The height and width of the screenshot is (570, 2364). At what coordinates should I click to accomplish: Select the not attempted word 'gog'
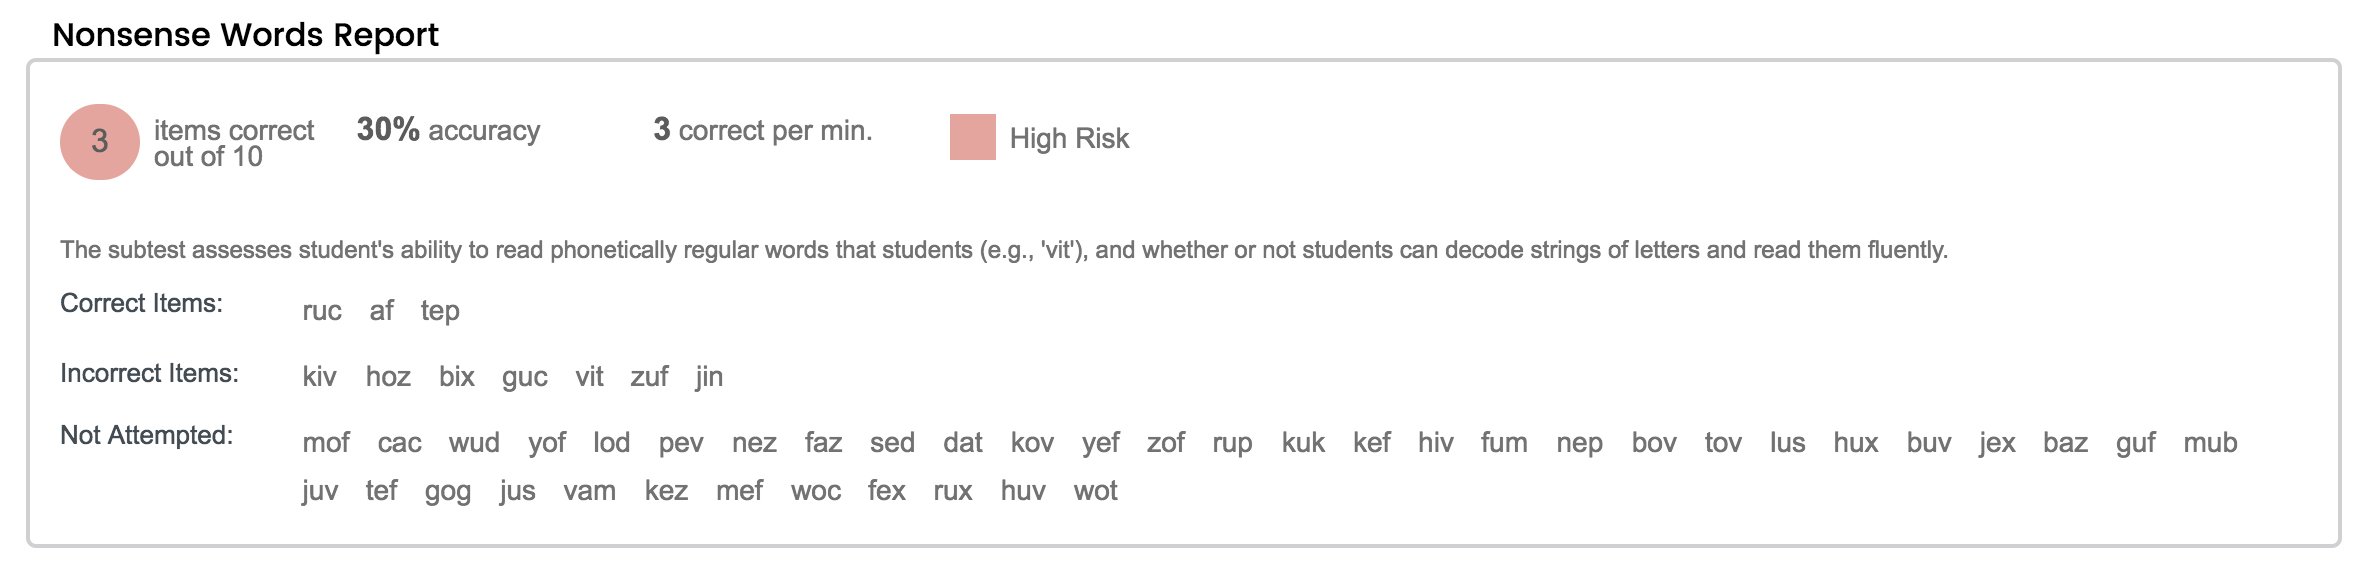(x=447, y=491)
